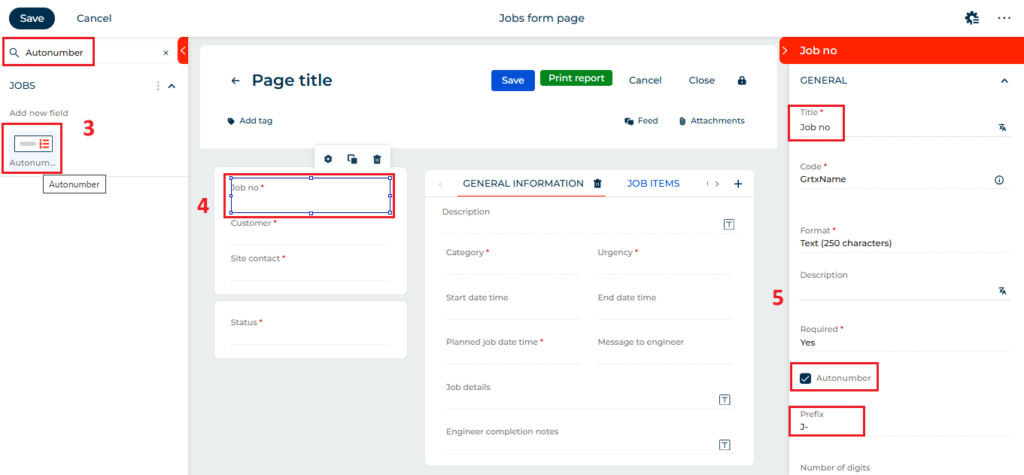Uncheck the Autonumber checkbox
This screenshot has height=475, width=1024.
point(806,378)
